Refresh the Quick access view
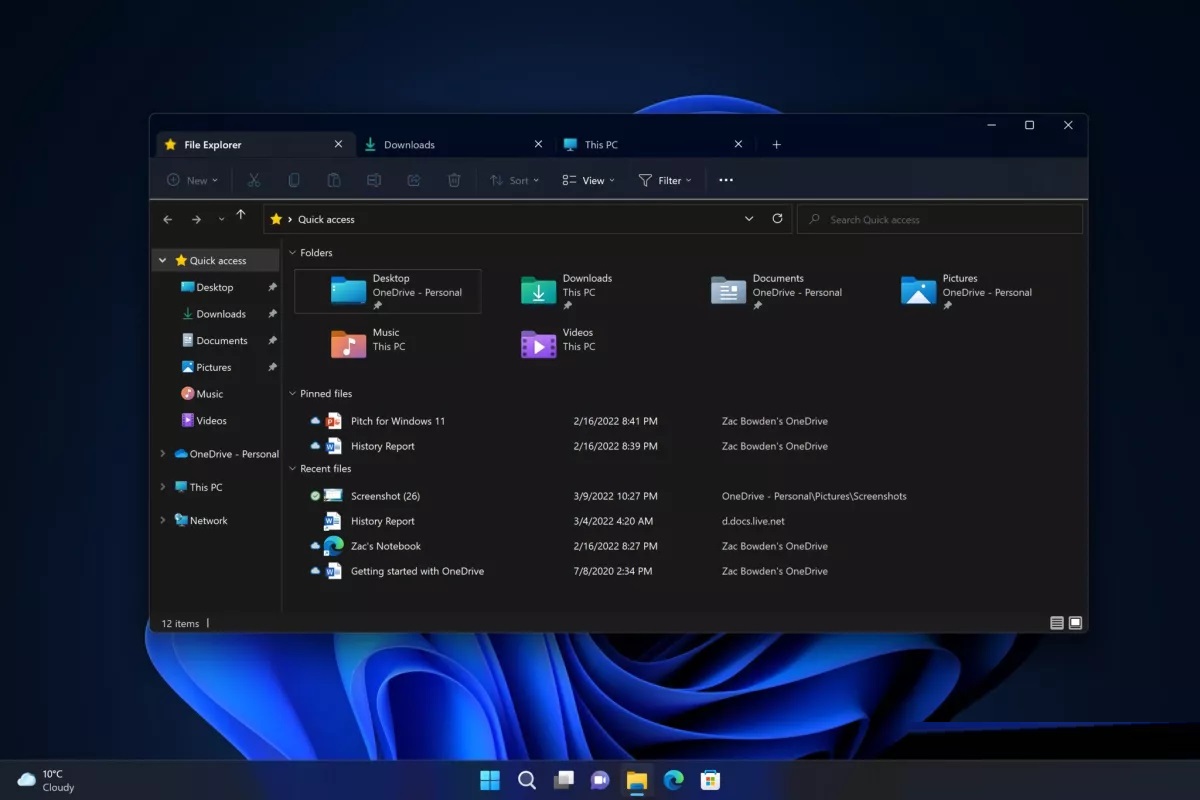Image resolution: width=1200 pixels, height=800 pixels. (777, 218)
